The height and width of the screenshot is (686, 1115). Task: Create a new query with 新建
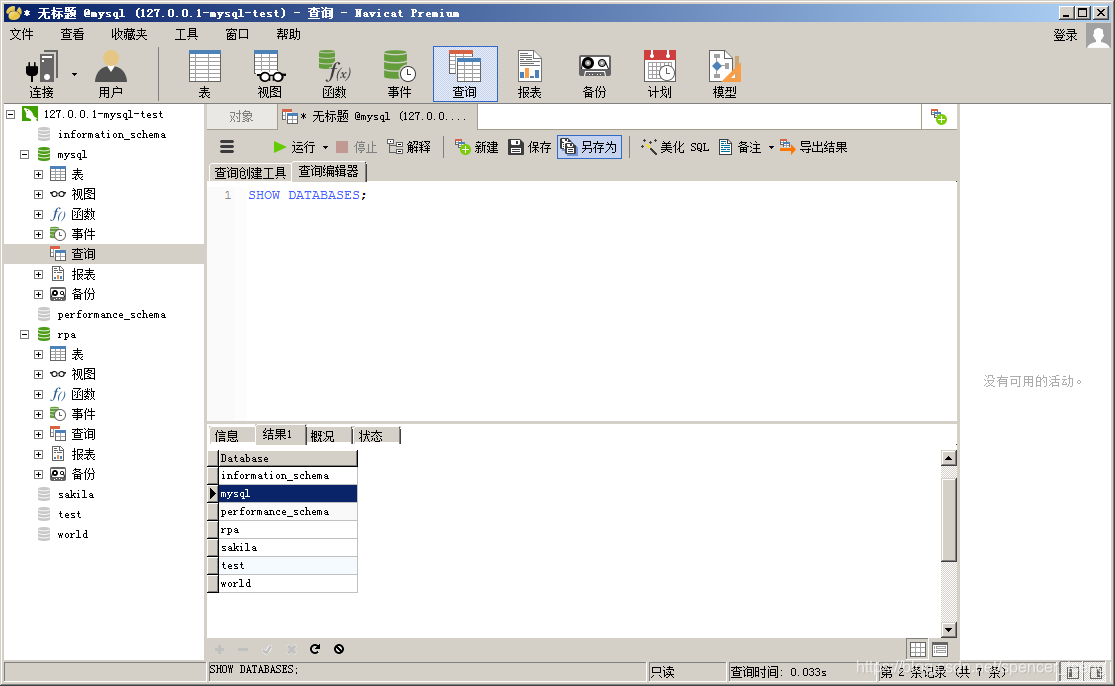[x=476, y=146]
